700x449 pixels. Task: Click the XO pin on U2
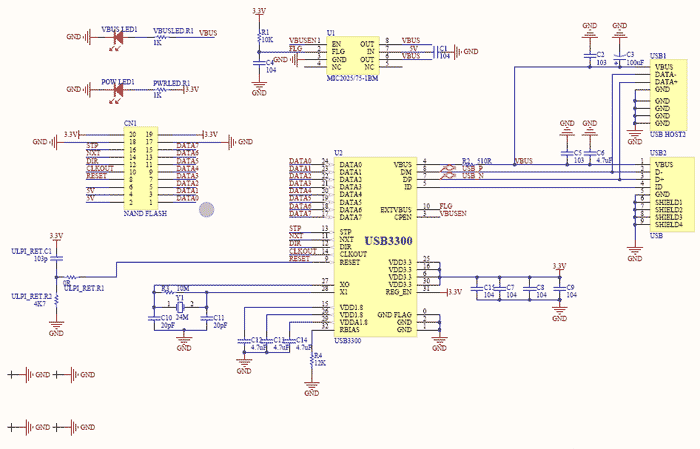pos(344,284)
